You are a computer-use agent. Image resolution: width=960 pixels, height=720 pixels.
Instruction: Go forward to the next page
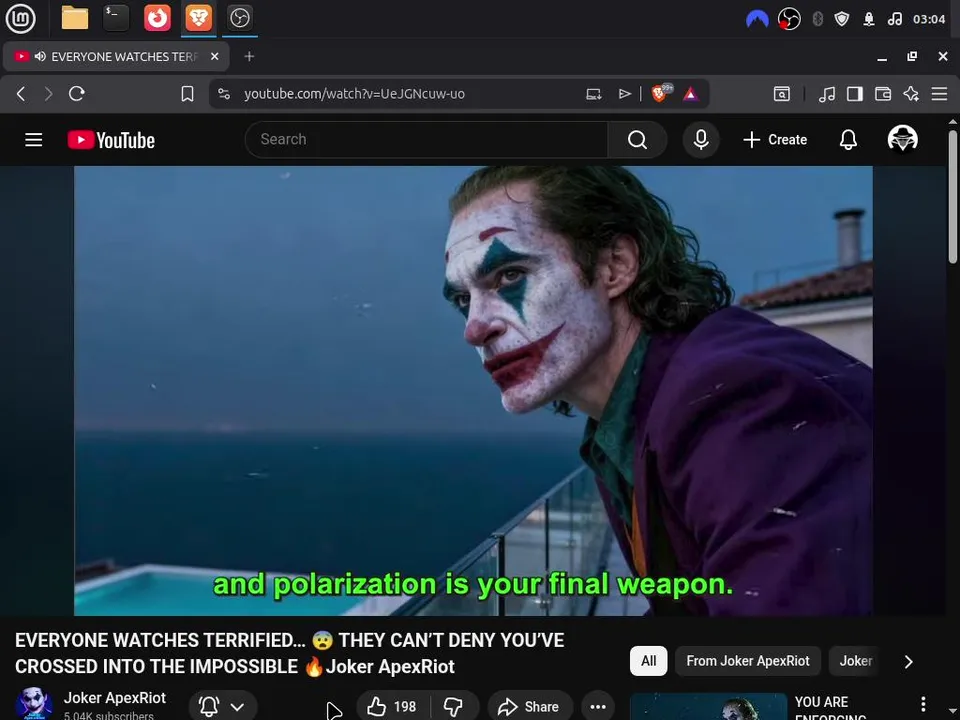pos(48,94)
